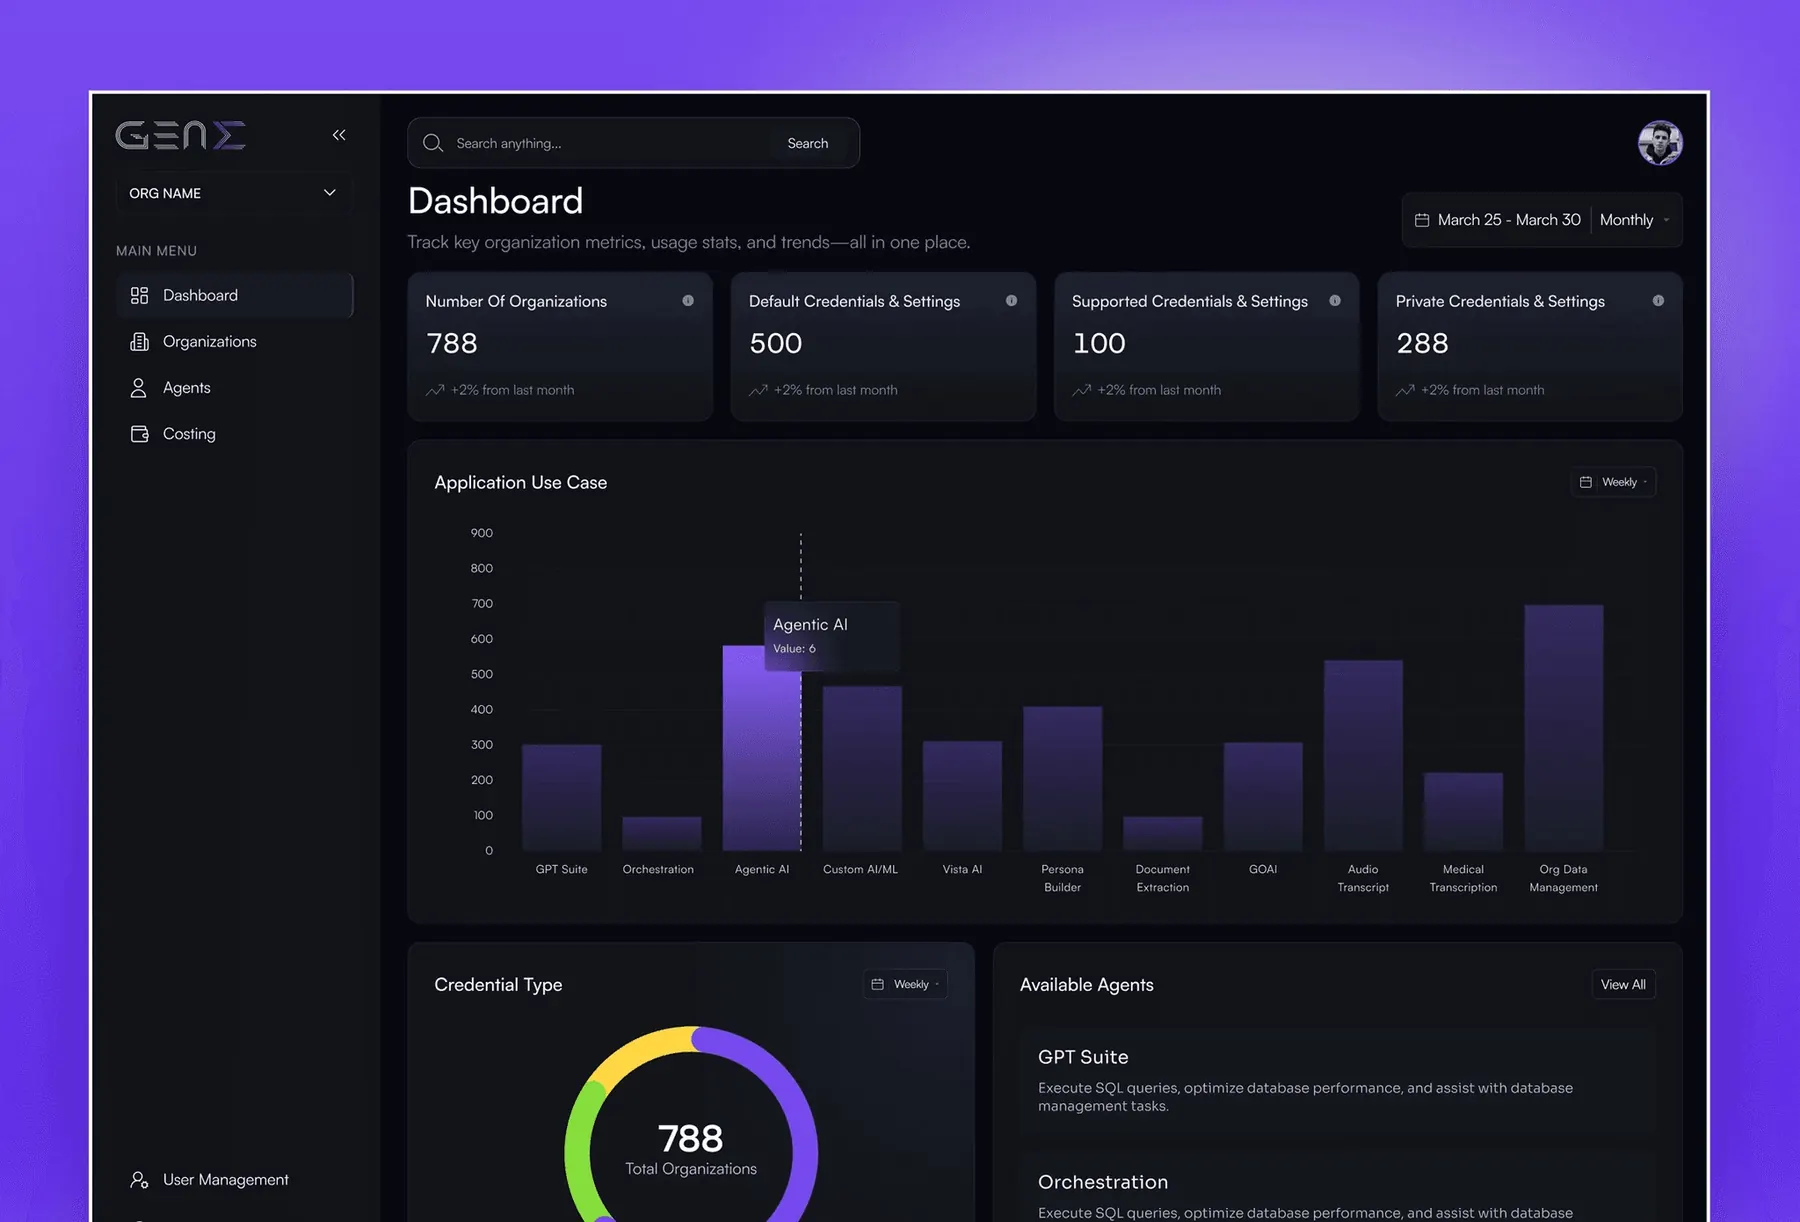Image resolution: width=1800 pixels, height=1222 pixels.
Task: Open the user profile avatar
Action: pos(1660,143)
